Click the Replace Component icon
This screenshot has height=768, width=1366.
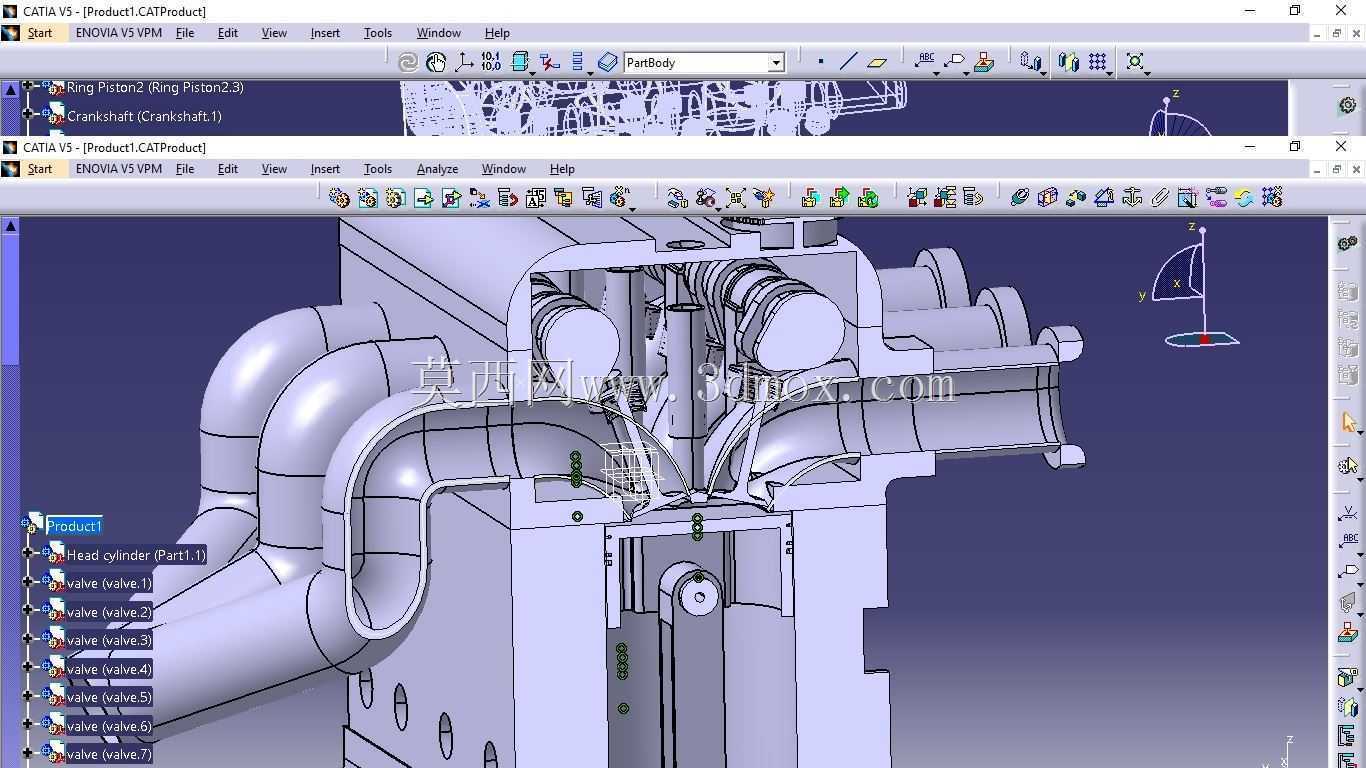coord(479,197)
